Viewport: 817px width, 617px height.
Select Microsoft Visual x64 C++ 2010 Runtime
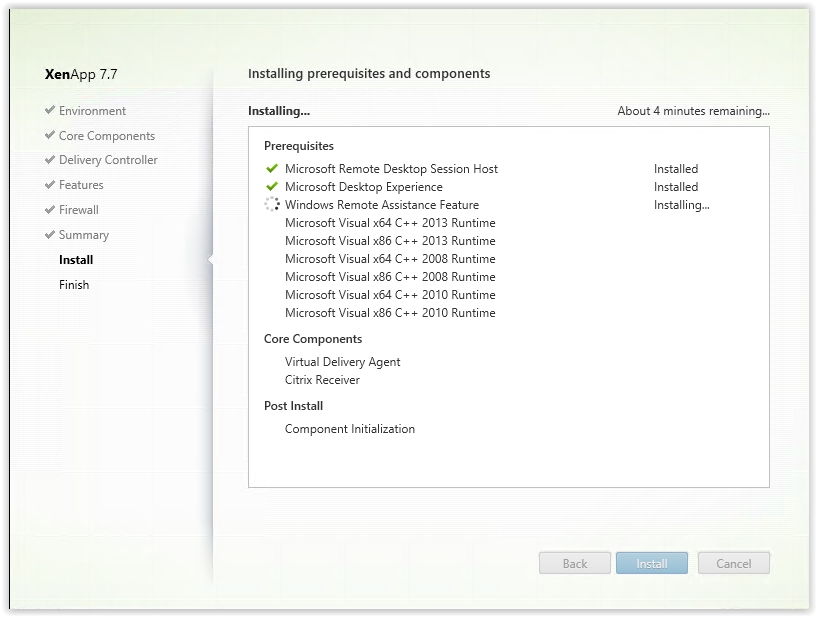pyautogui.click(x=390, y=295)
